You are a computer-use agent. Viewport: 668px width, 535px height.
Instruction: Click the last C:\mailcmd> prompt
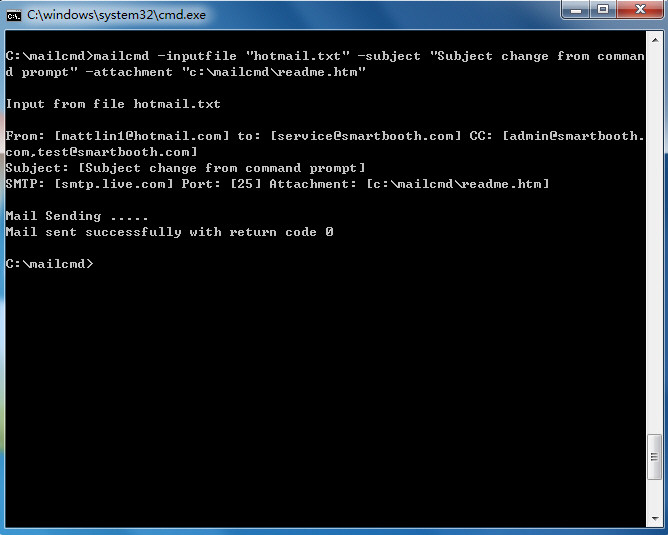pyautogui.click(x=49, y=264)
